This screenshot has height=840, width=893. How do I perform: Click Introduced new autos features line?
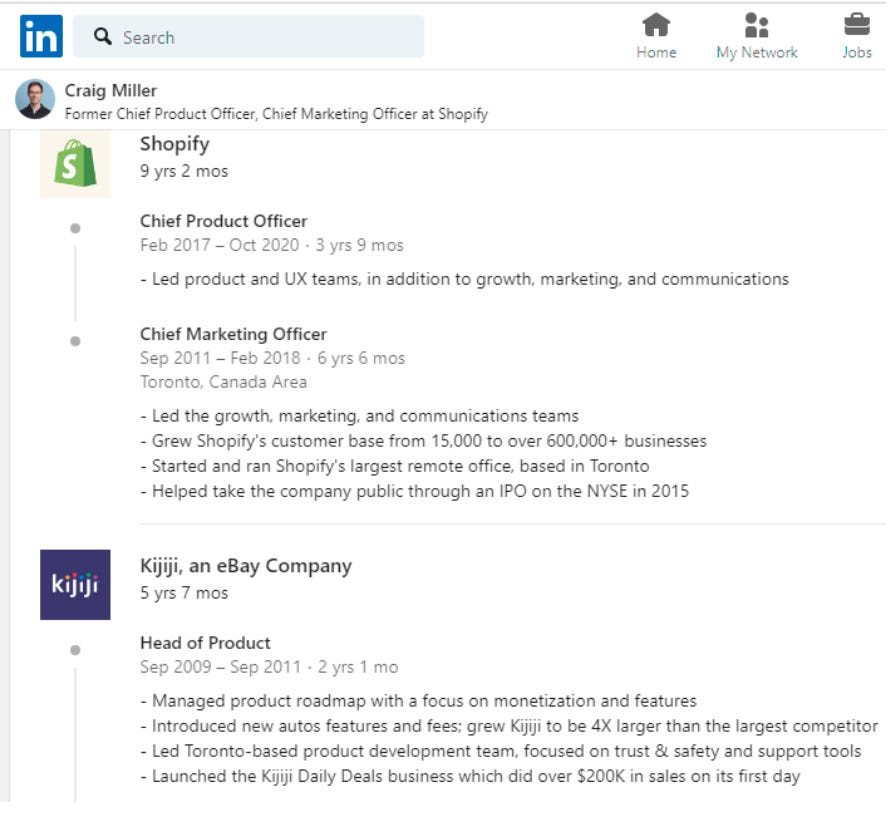pos(509,726)
